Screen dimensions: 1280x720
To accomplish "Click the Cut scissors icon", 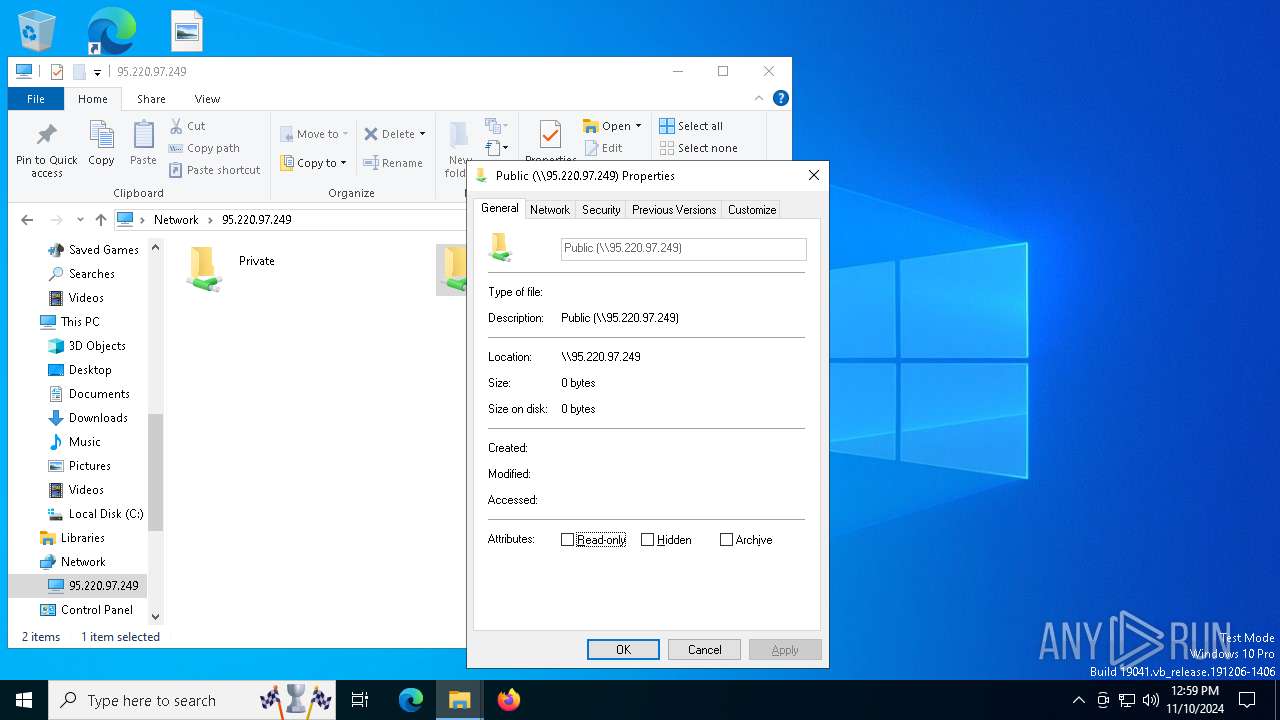I will pos(177,126).
